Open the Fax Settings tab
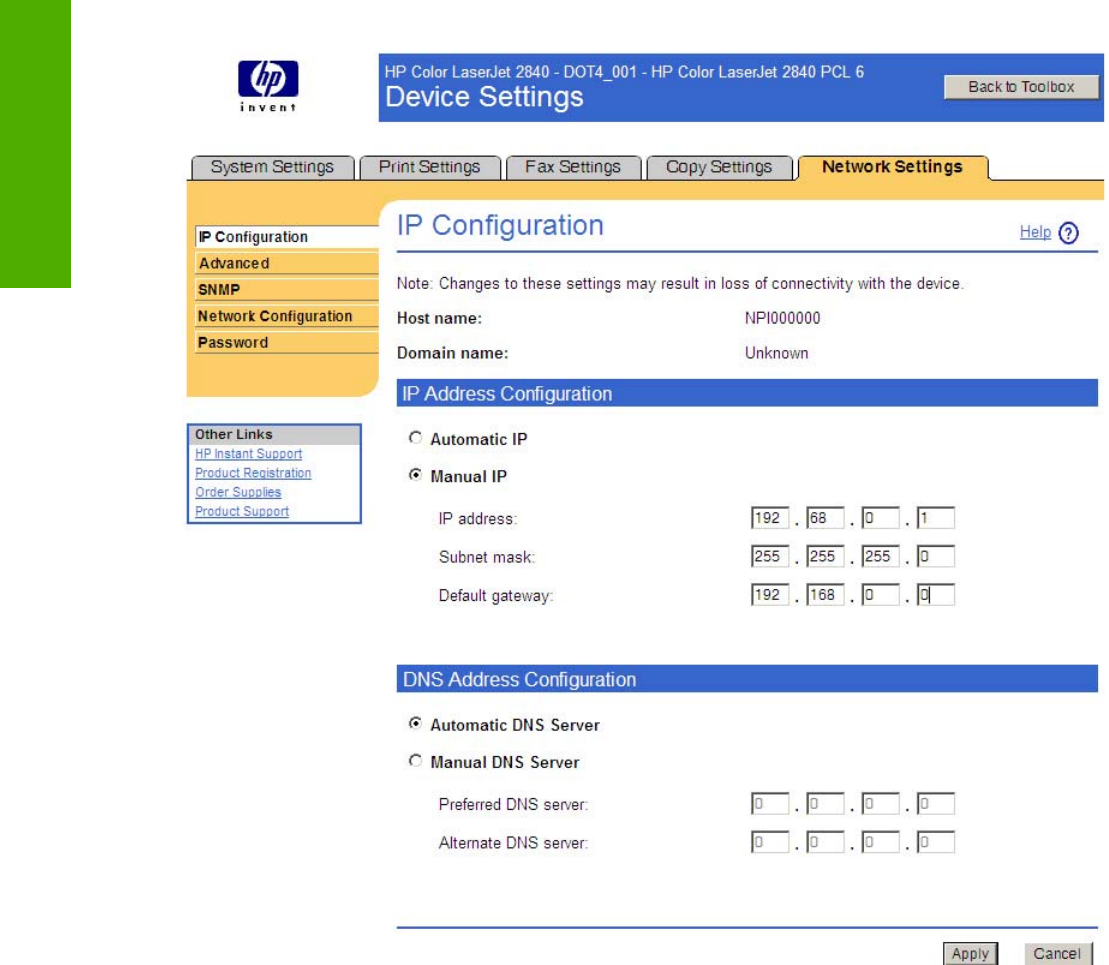1109x965 pixels. pos(573,168)
